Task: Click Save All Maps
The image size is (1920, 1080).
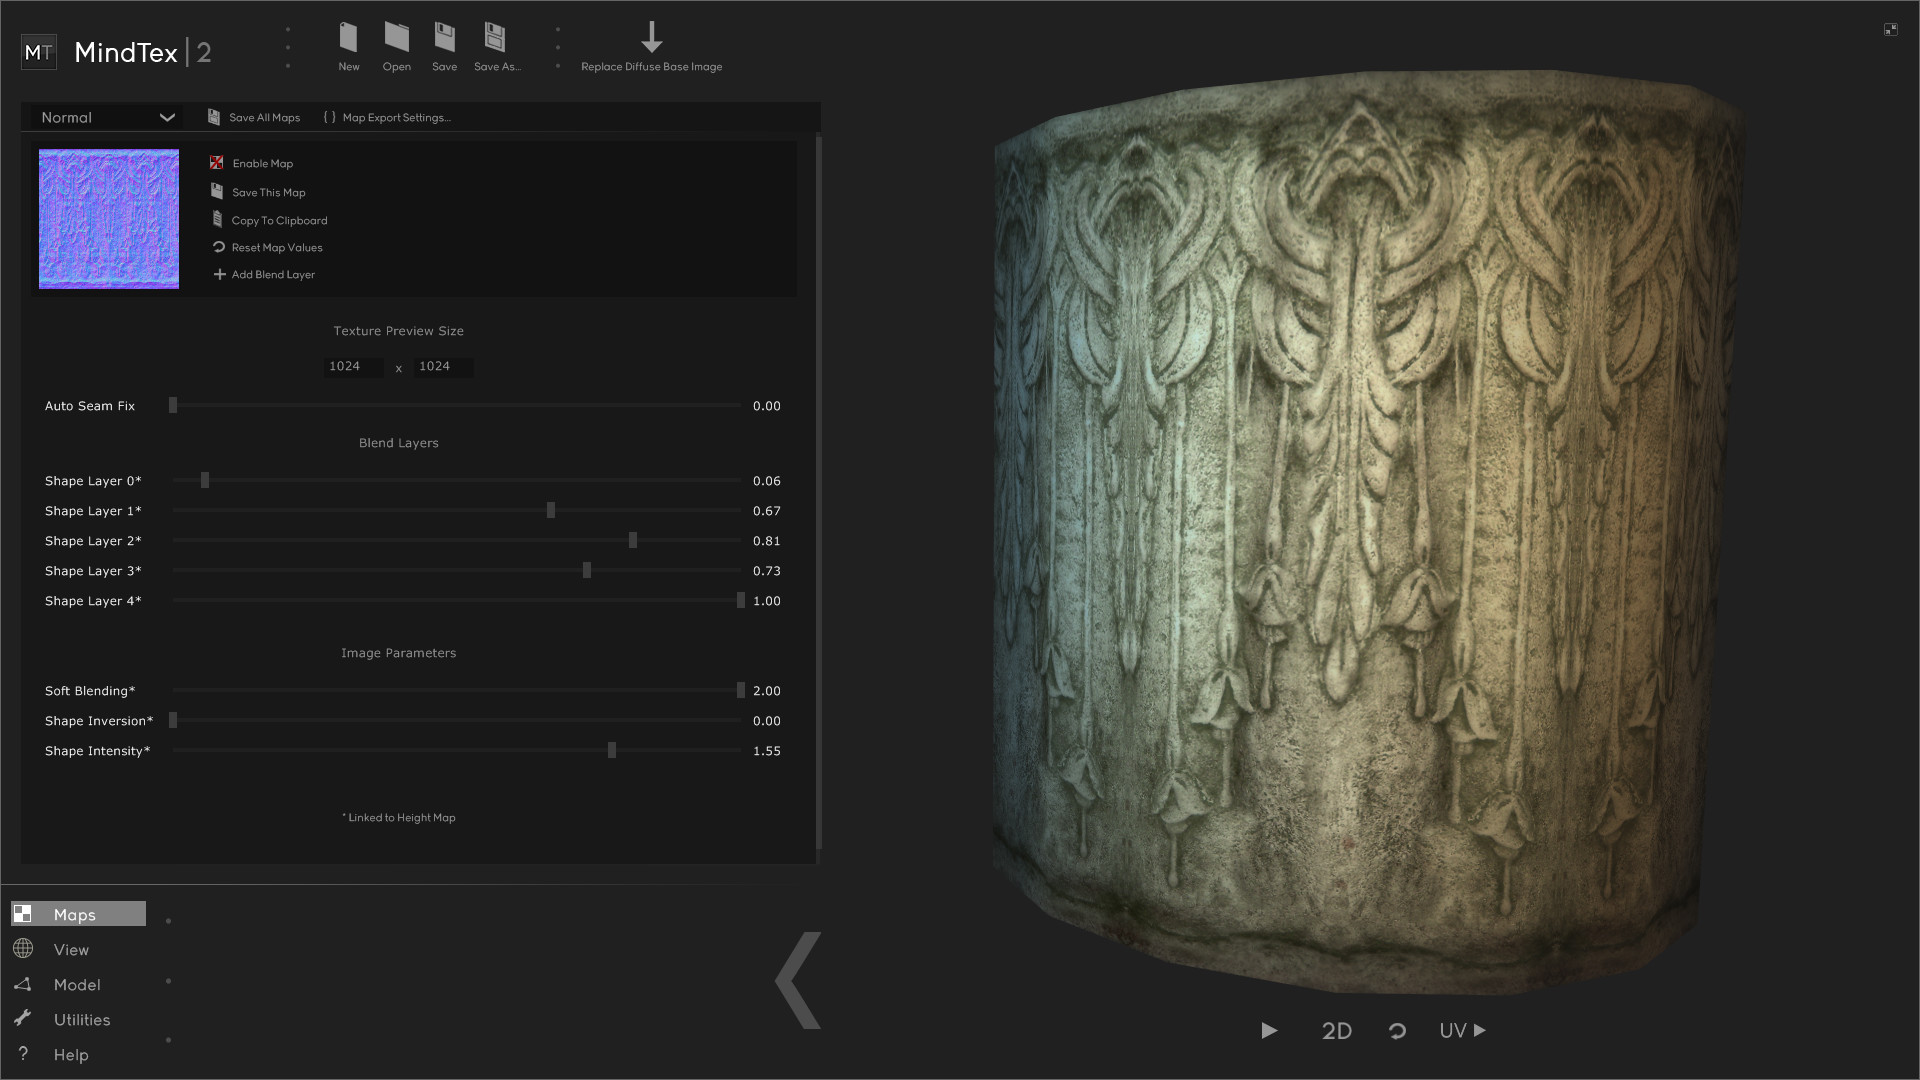Action: 254,117
